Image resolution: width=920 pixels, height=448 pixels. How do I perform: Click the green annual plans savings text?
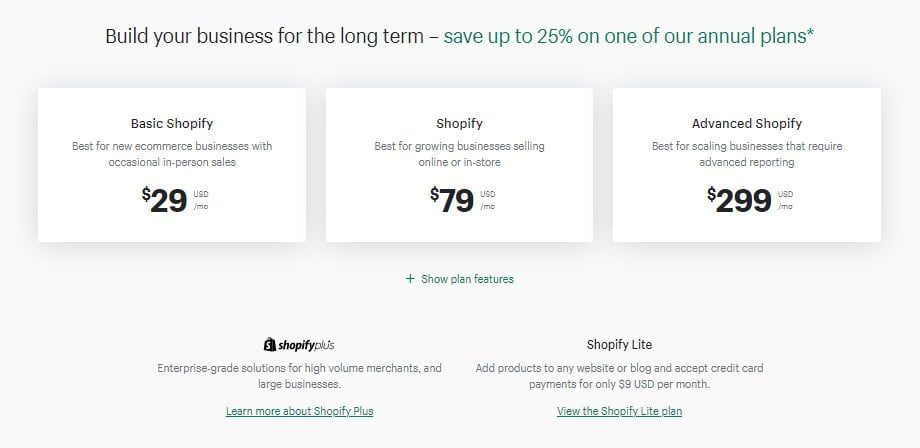[x=628, y=36]
